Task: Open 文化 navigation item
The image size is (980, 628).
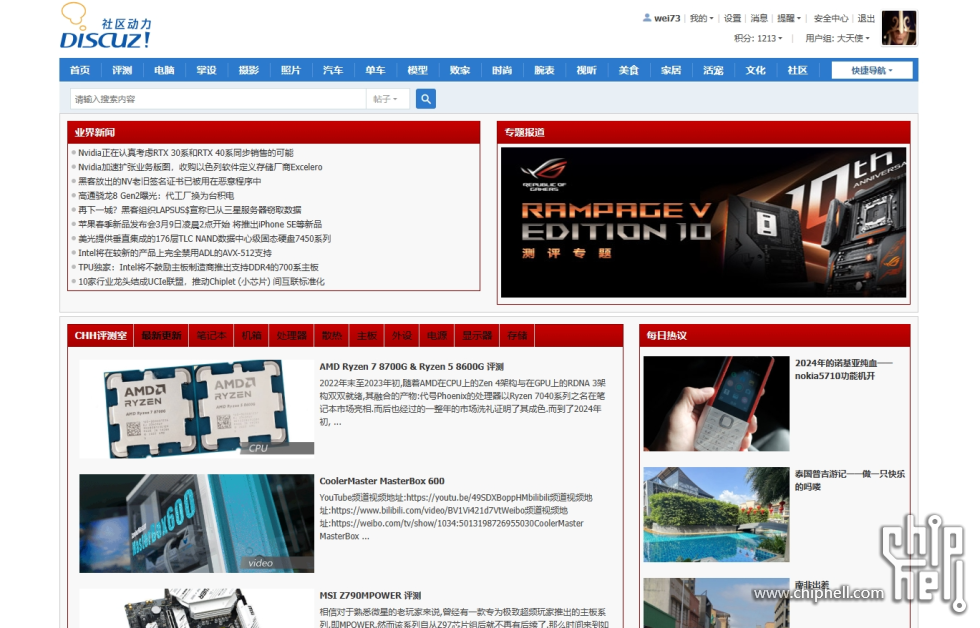Action: pos(755,71)
